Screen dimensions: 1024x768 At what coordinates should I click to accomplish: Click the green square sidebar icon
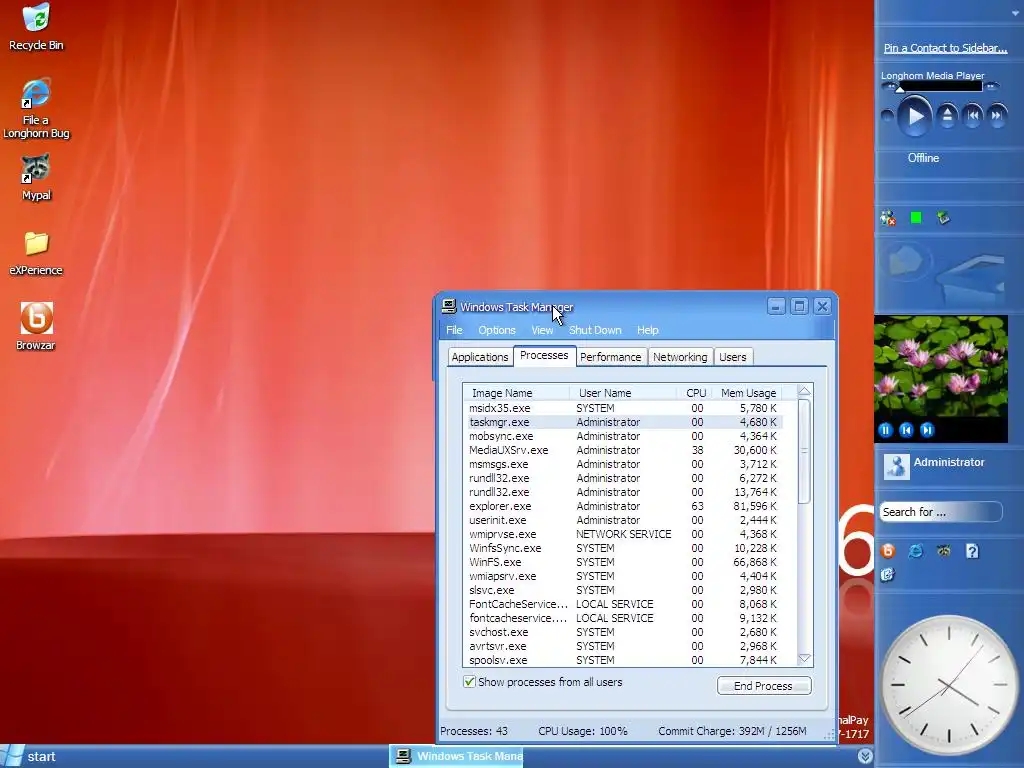[916, 217]
